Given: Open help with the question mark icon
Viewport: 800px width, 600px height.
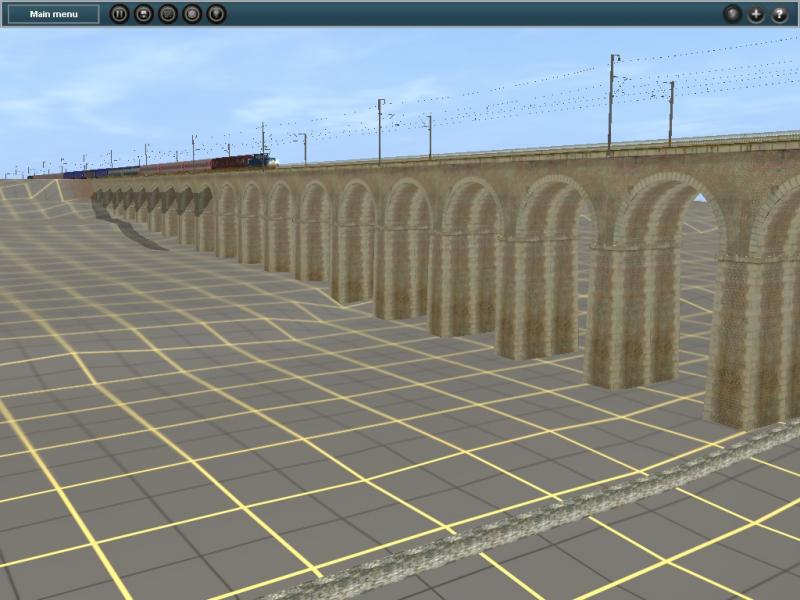Looking at the screenshot, I should pyautogui.click(x=779, y=14).
